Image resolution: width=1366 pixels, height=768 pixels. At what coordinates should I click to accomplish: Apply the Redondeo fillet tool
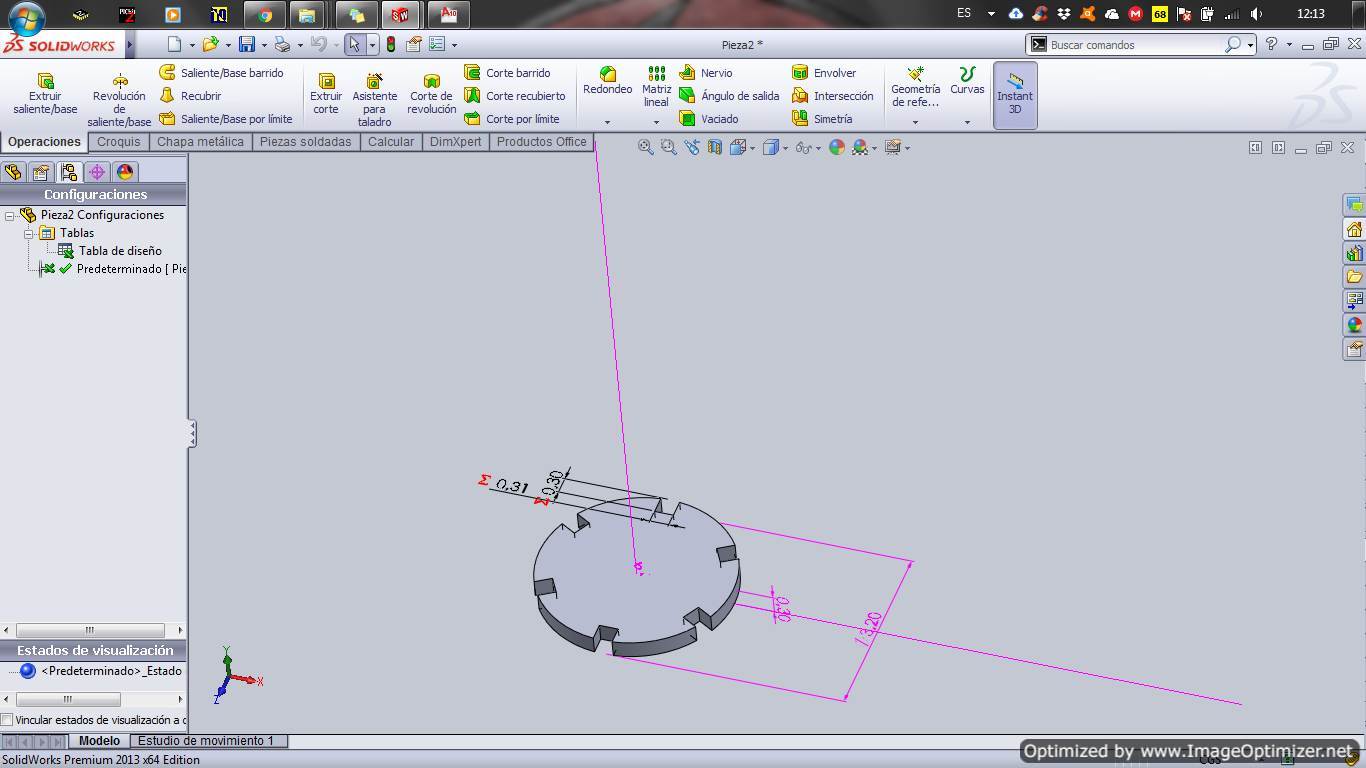607,82
